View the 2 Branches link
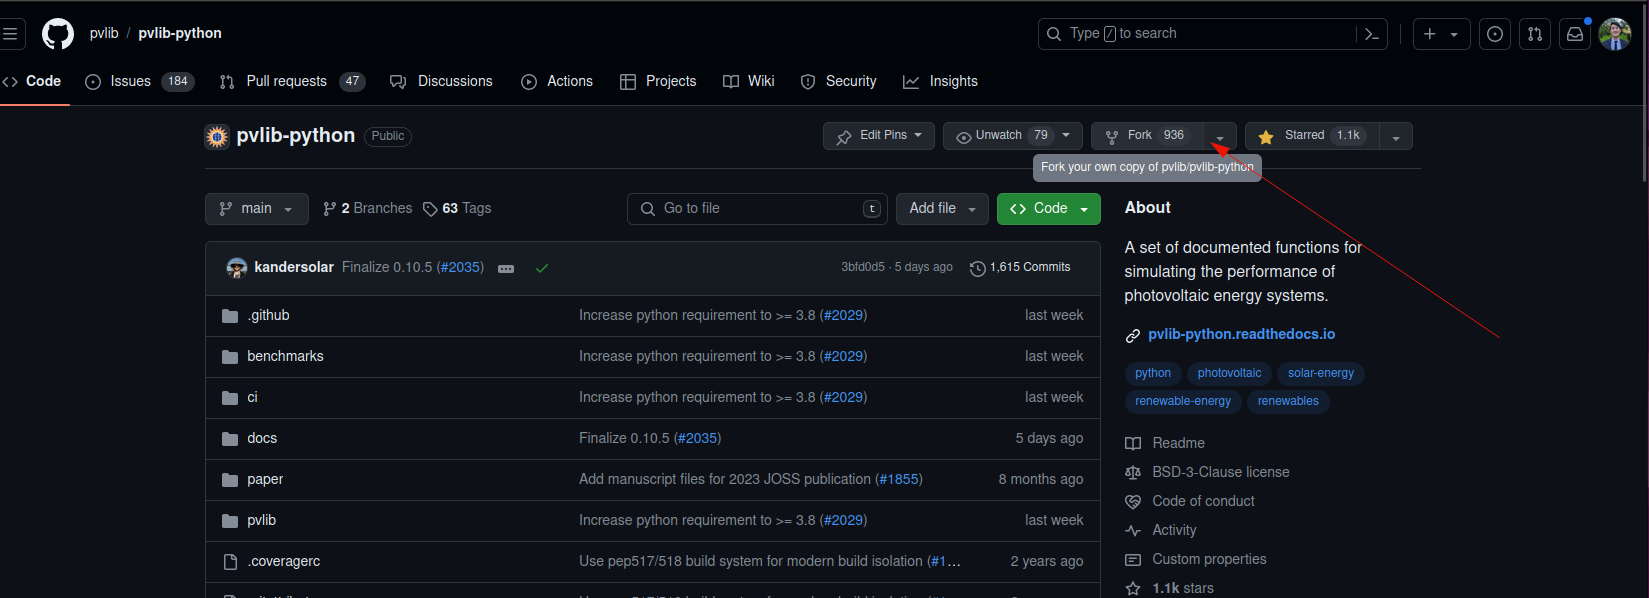Image resolution: width=1649 pixels, height=598 pixels. click(x=367, y=209)
